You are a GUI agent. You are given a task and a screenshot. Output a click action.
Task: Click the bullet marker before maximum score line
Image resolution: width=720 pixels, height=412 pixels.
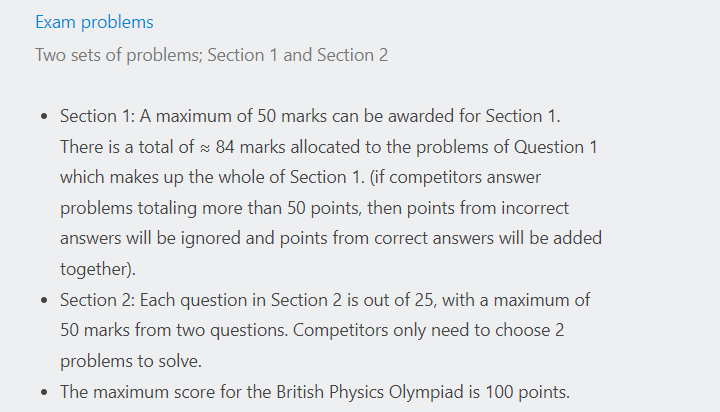44,393
